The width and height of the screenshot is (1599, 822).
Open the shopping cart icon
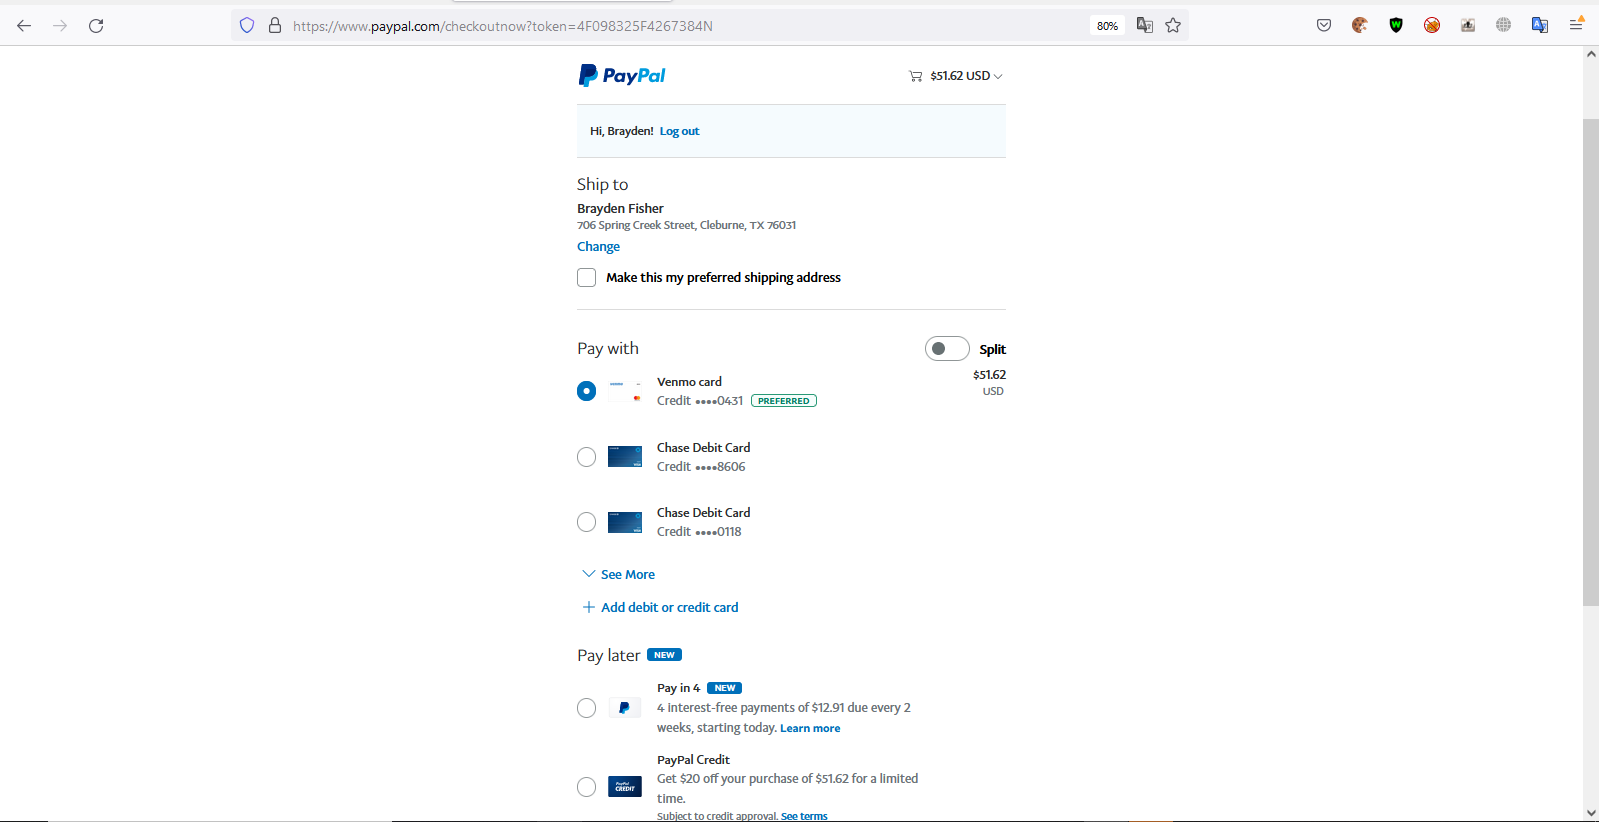coord(915,76)
